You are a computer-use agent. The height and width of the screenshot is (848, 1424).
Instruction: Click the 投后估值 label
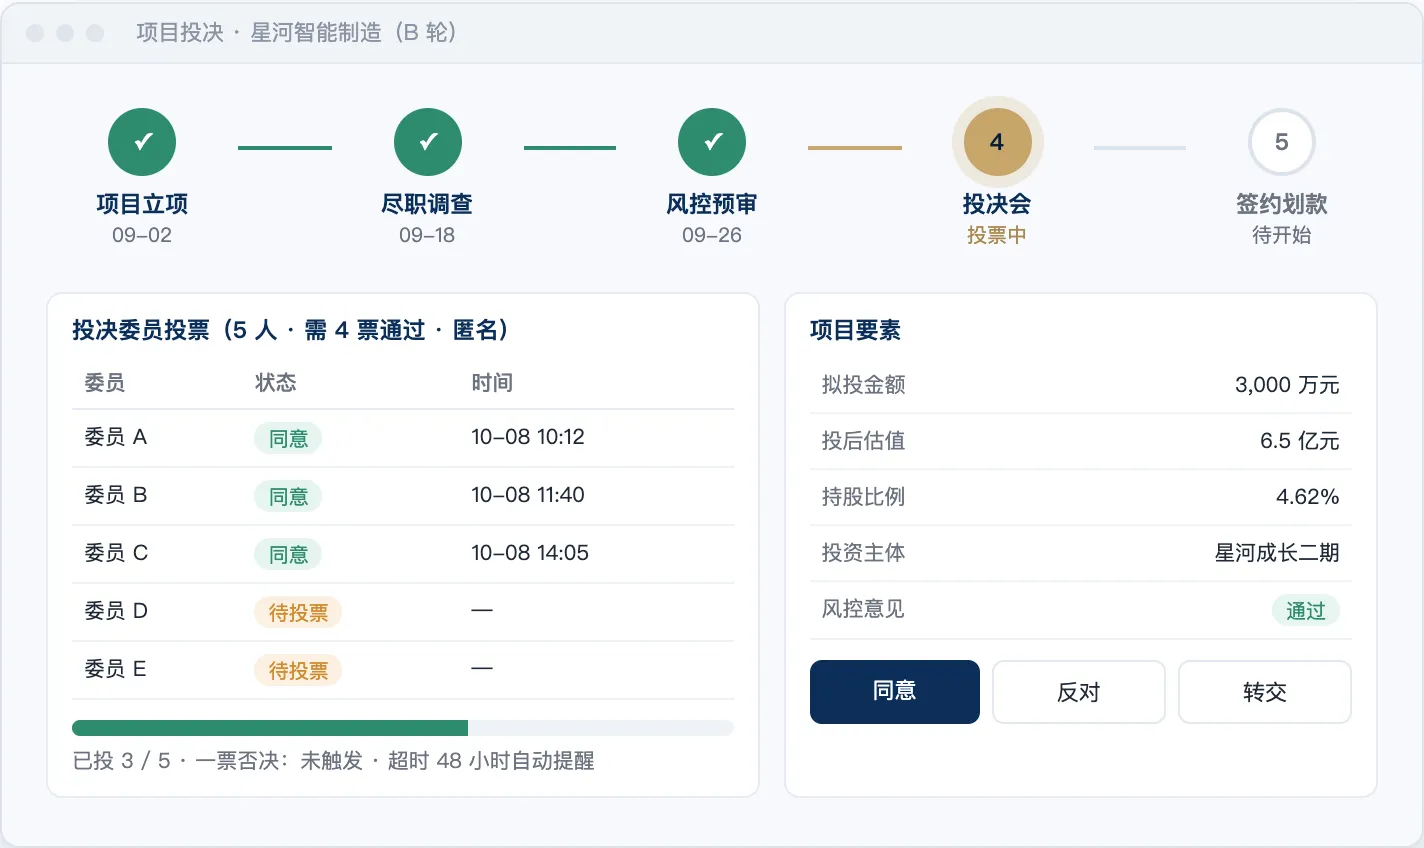pos(864,441)
